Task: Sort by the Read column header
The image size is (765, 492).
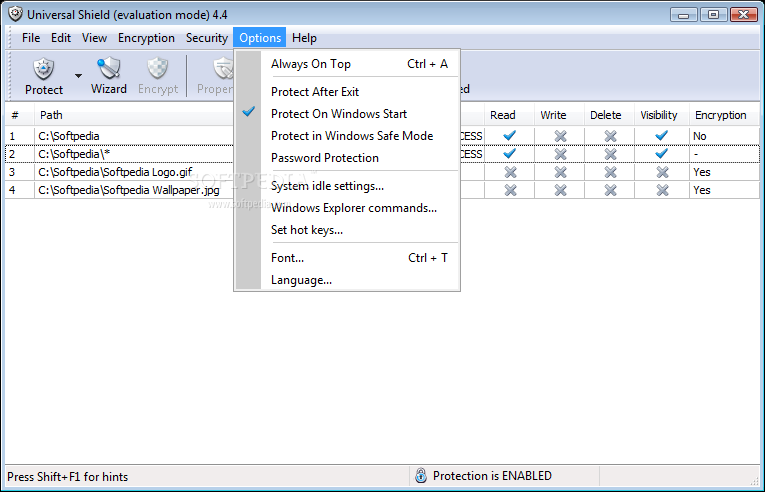Action: (509, 115)
